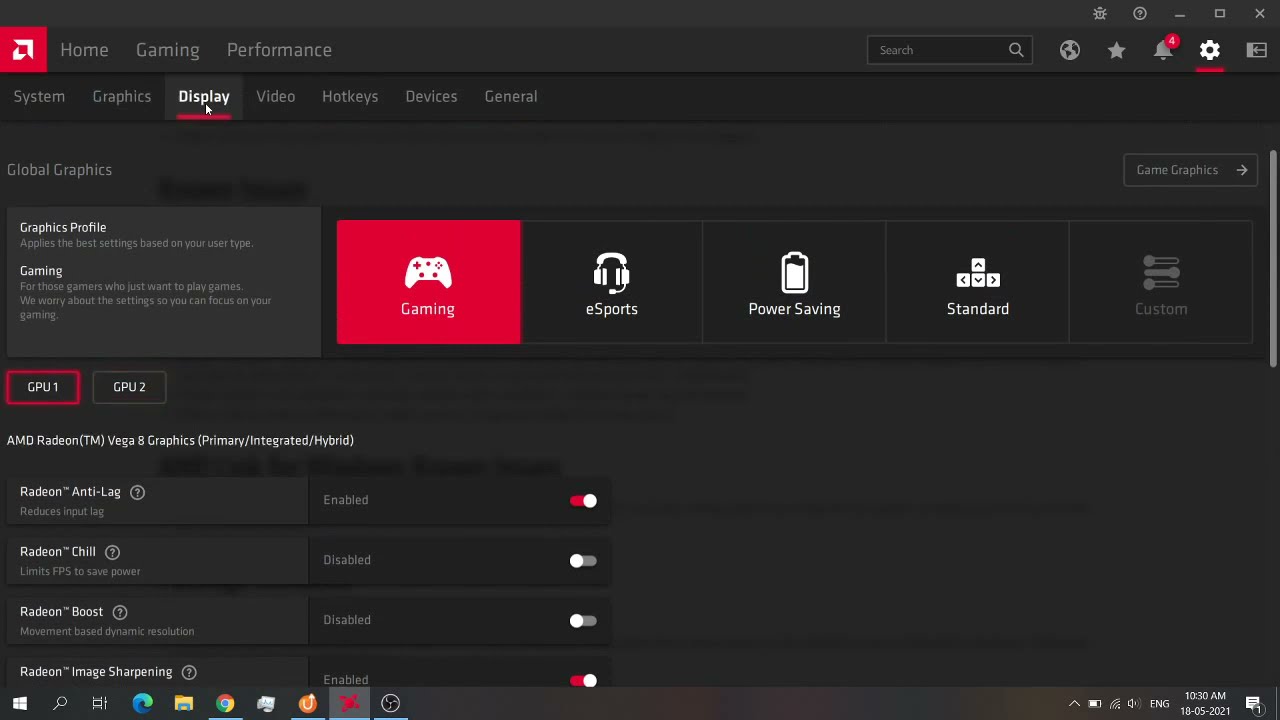Show help for Radeon Image Sharpening
The image size is (1280, 720).
coord(189,672)
